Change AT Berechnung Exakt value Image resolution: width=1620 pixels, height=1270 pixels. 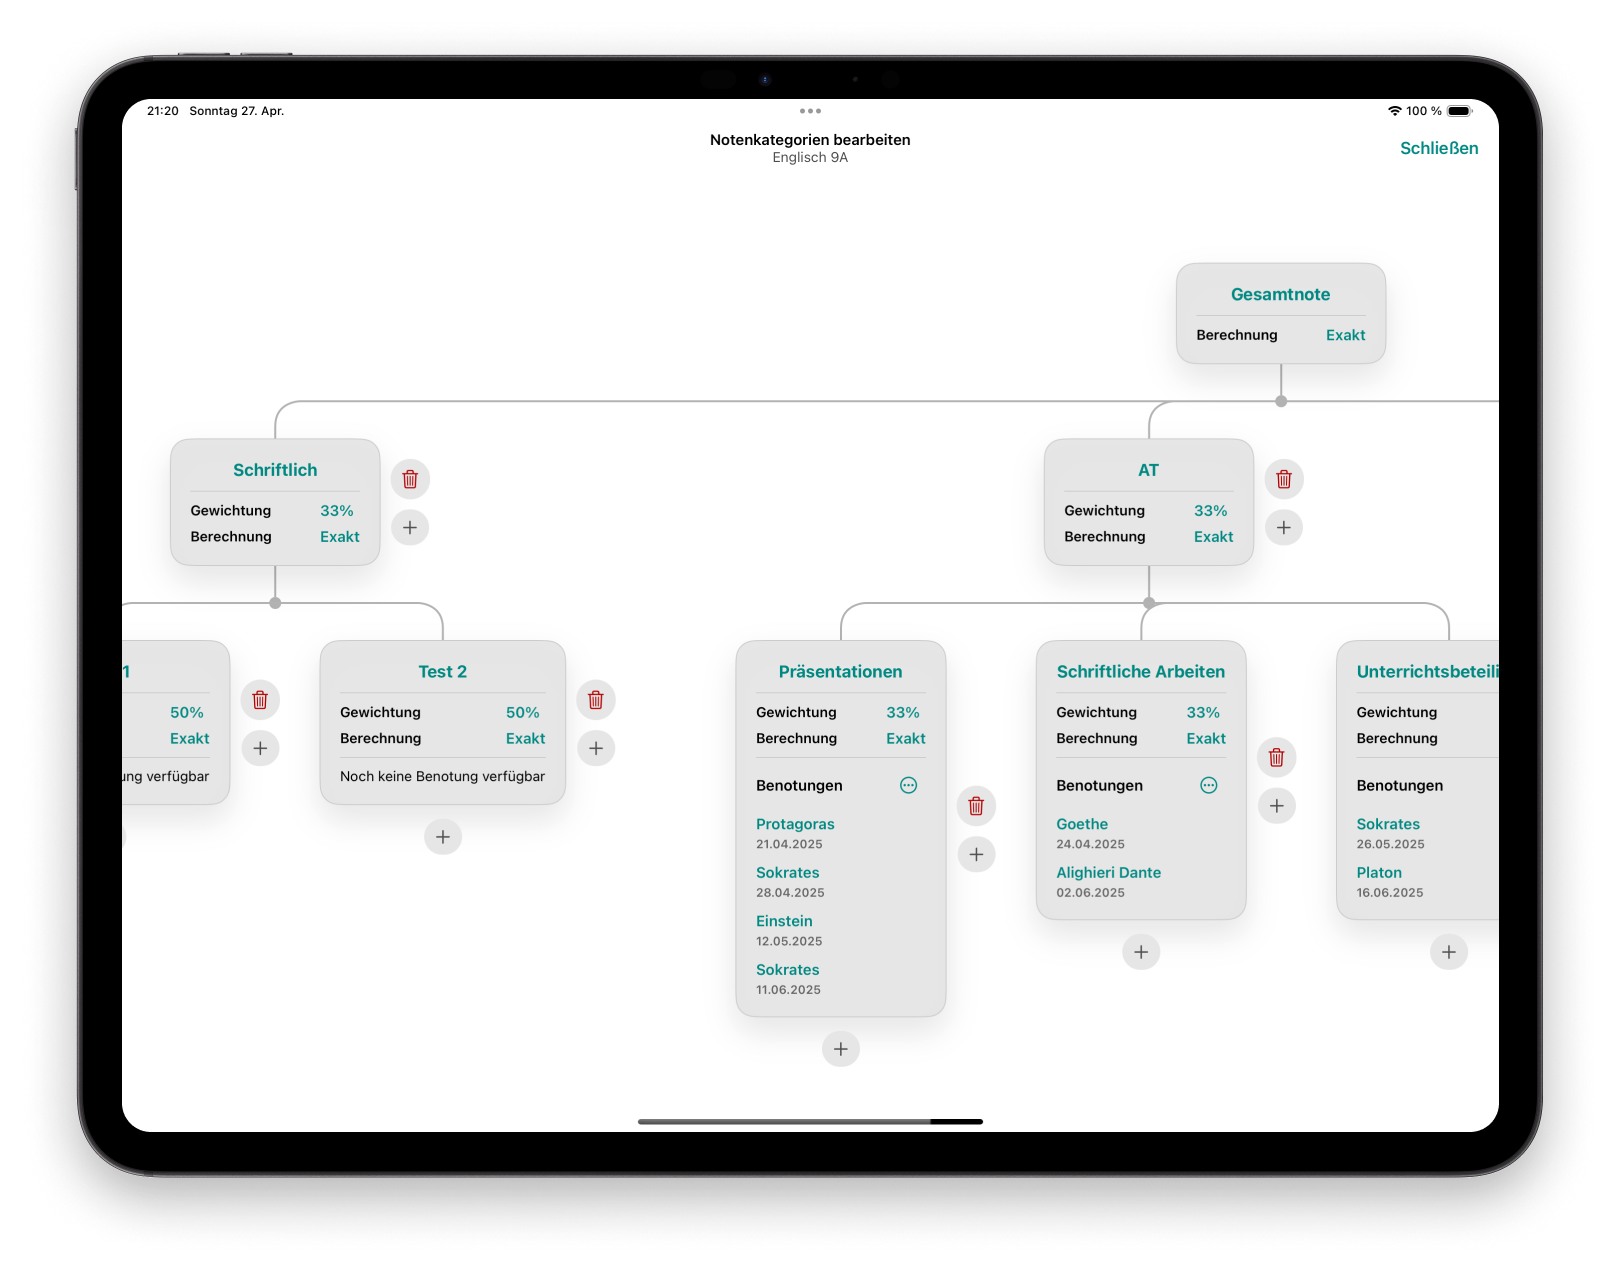[1214, 537]
